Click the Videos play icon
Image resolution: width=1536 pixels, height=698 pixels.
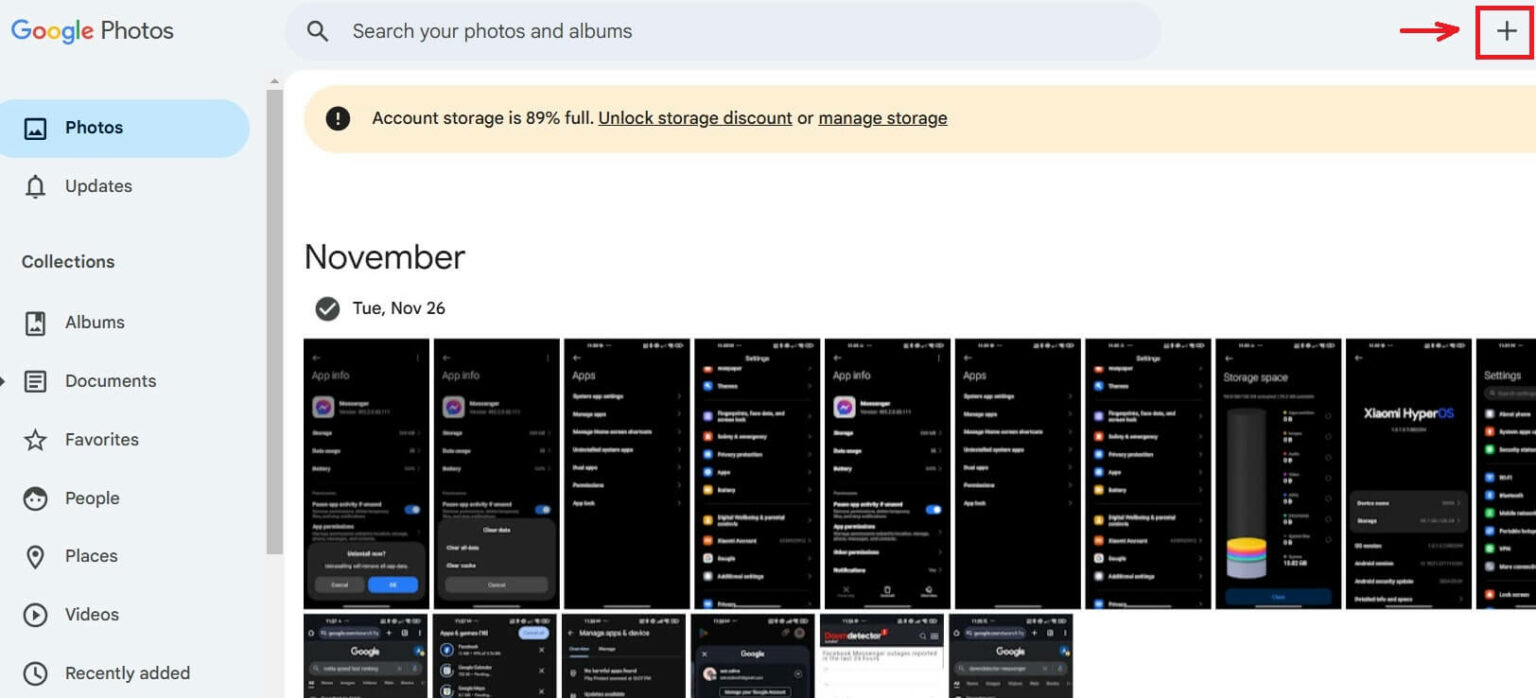(x=35, y=615)
